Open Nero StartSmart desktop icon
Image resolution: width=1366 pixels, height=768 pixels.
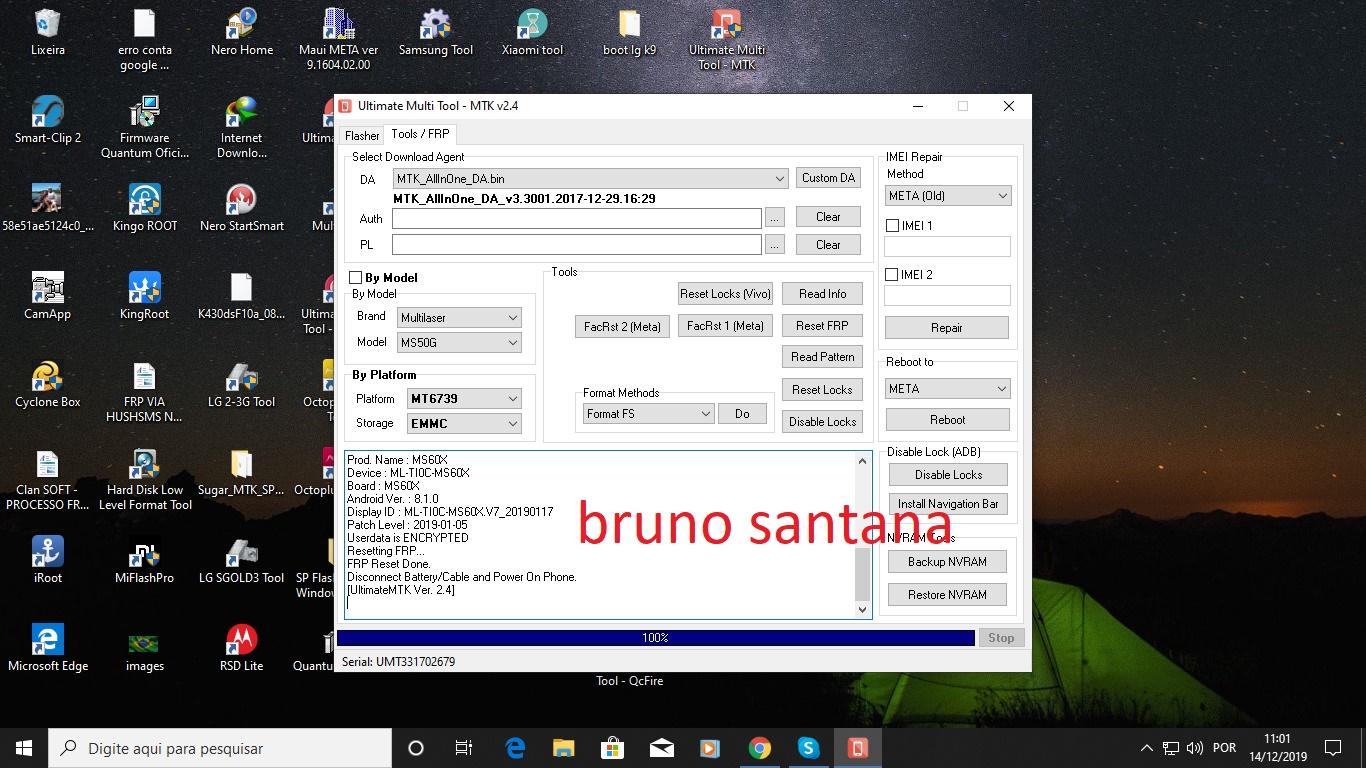[242, 209]
